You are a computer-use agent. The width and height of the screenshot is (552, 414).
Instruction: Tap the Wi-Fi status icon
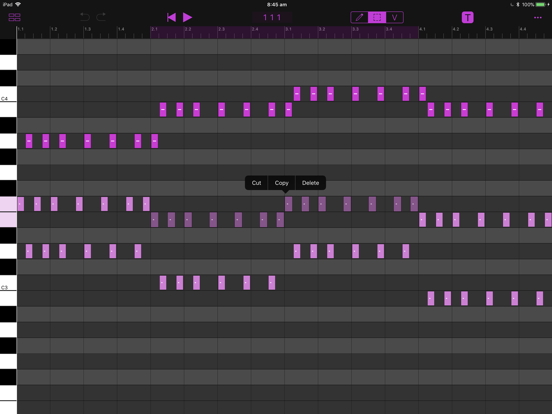coord(18,4)
